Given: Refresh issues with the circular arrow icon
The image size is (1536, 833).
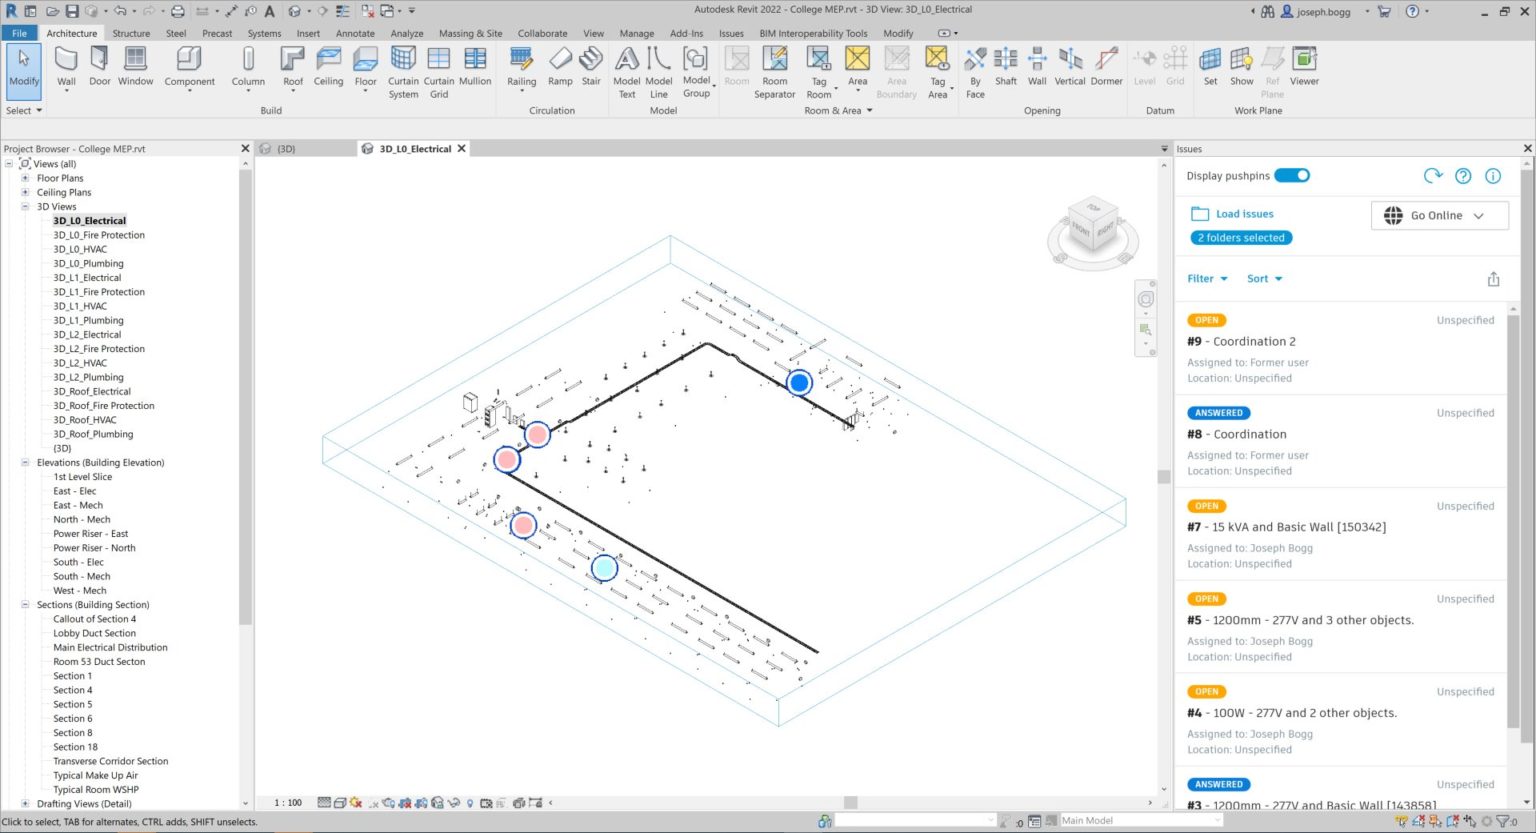Looking at the screenshot, I should click(x=1433, y=175).
